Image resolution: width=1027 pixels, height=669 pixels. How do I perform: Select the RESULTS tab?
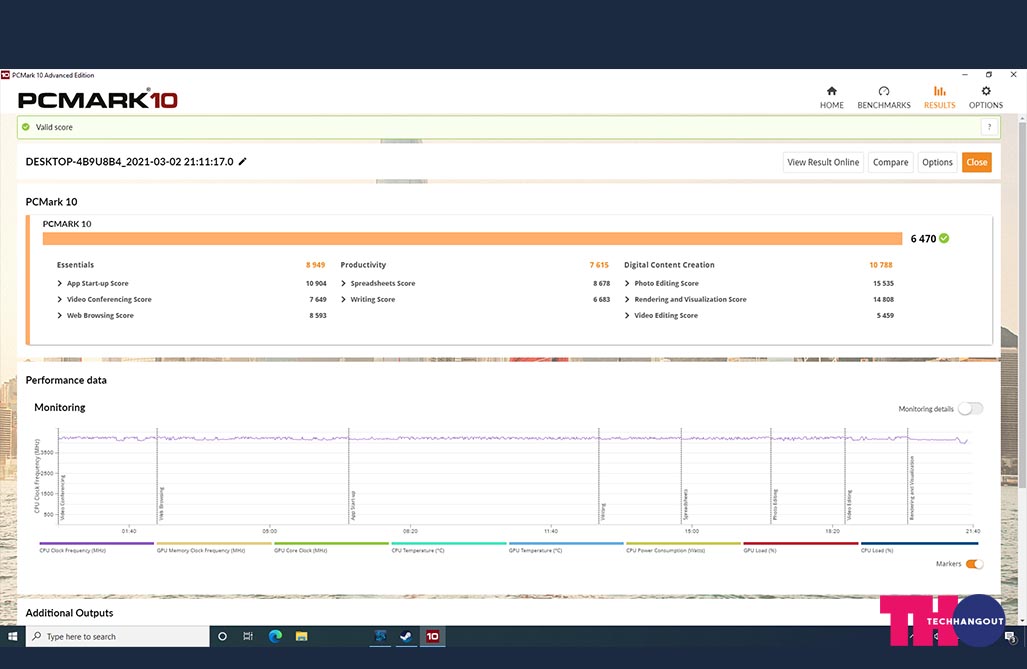(x=939, y=97)
